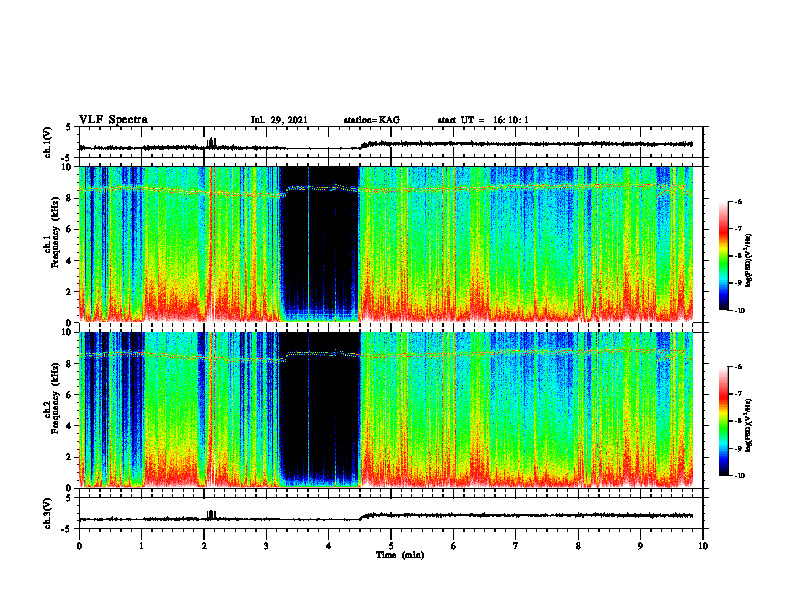Click tick label 3 on the Time axis
Screen dimensions: 792x612
point(266,546)
